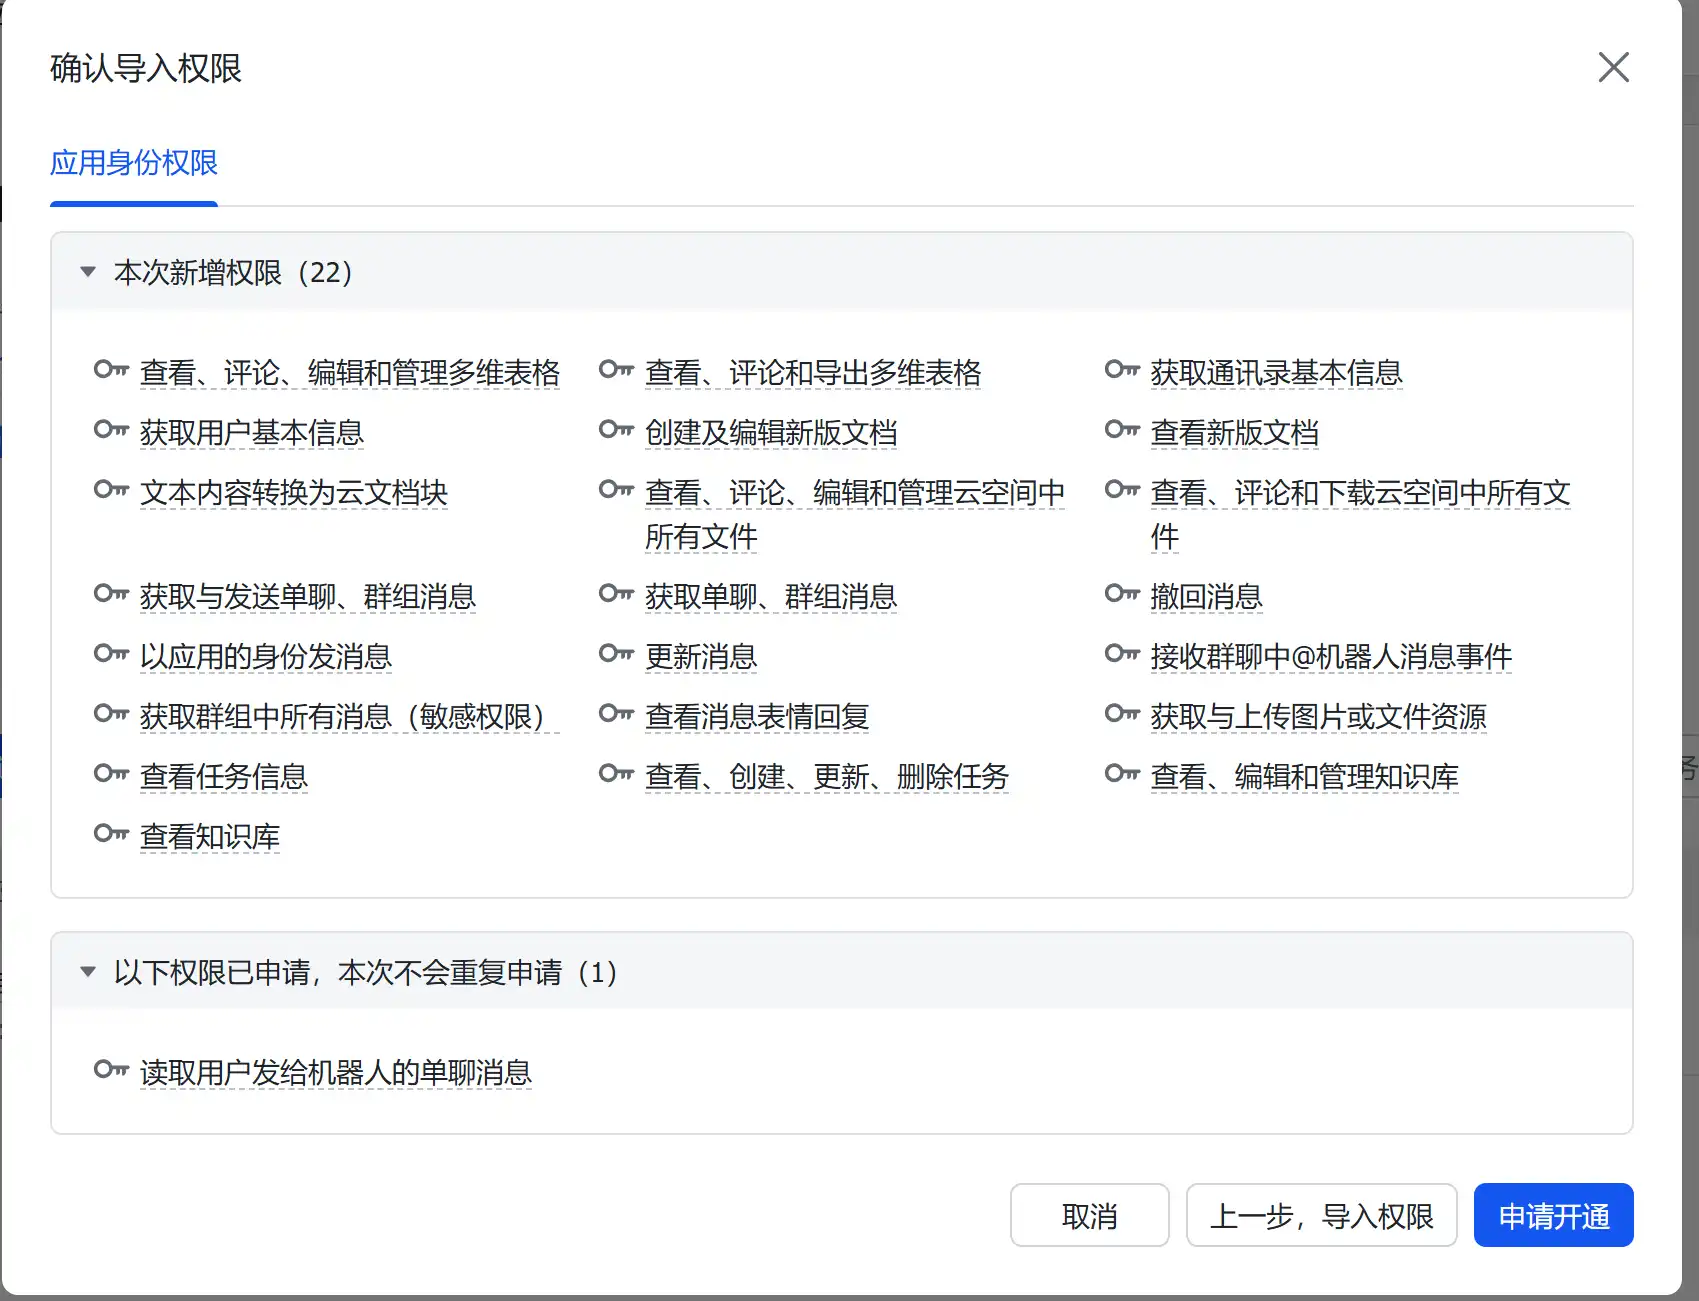Click 上一步，导入权限 to go back
This screenshot has height=1301, width=1699.
(x=1321, y=1215)
